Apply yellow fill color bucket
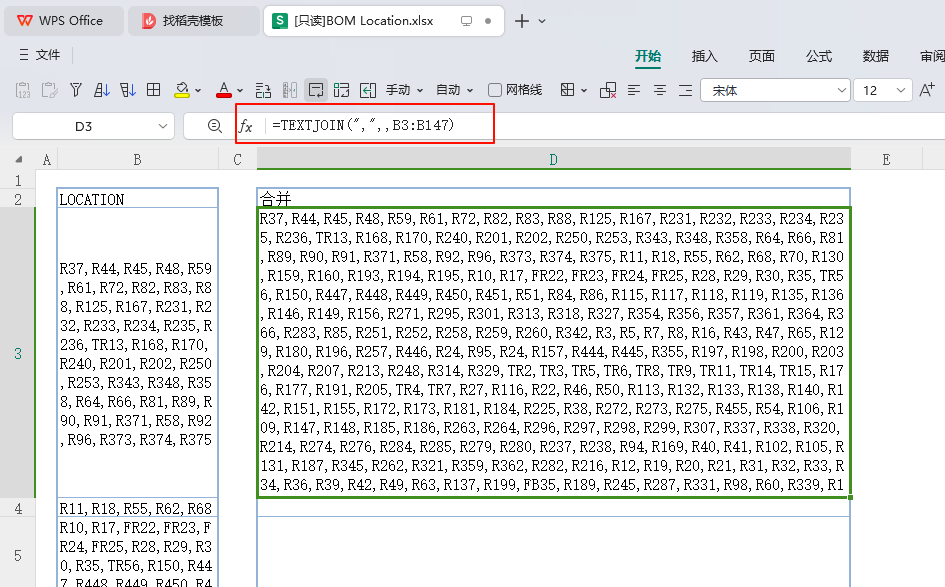The width and height of the screenshot is (945, 587). [181, 90]
